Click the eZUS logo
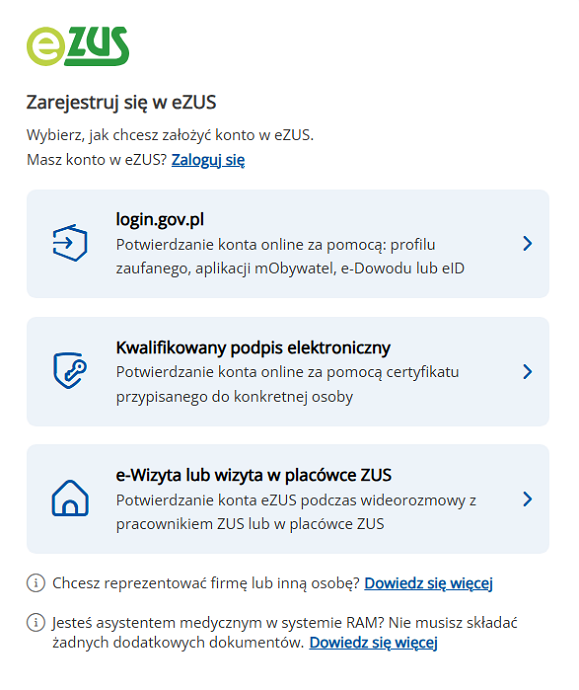Screen dimensions: 579x690 tap(78, 46)
